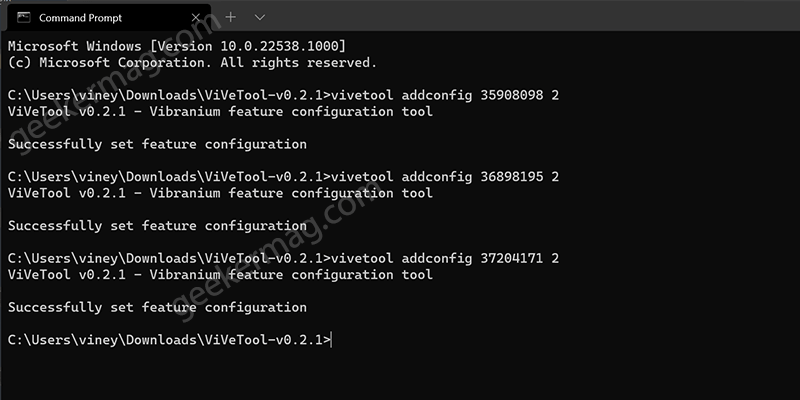Click the Microsoft Corporation copyright line
The image size is (800, 400).
[x=192, y=63]
